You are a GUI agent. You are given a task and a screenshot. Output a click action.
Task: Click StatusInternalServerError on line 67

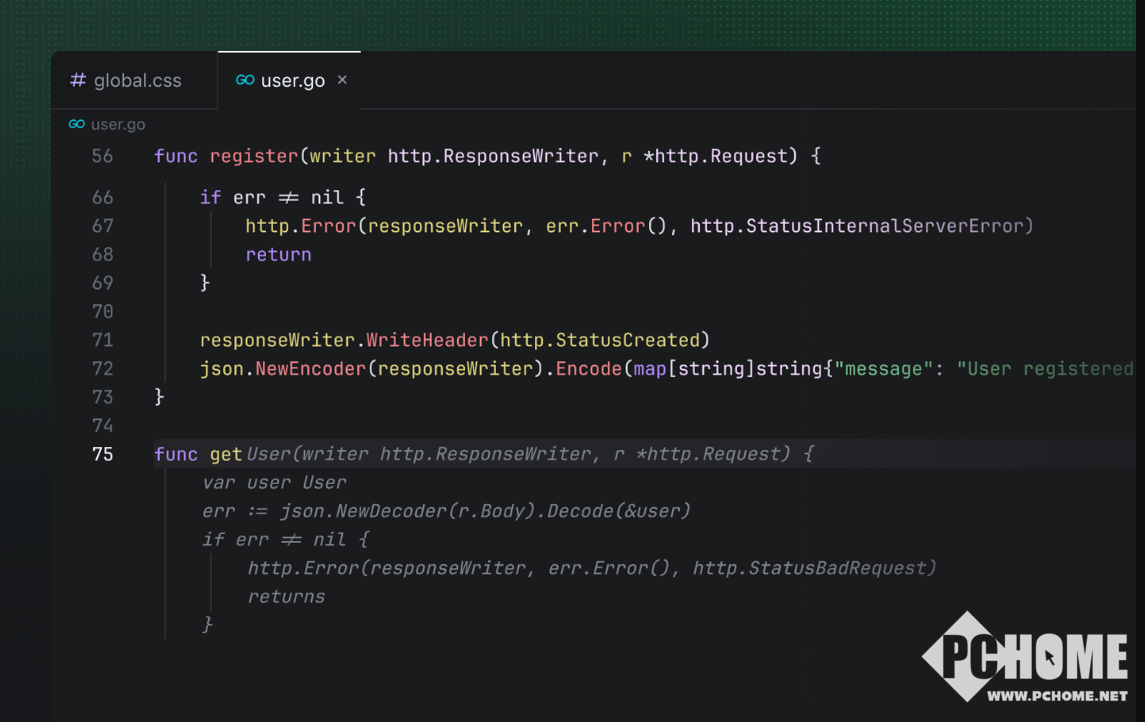pos(888,226)
